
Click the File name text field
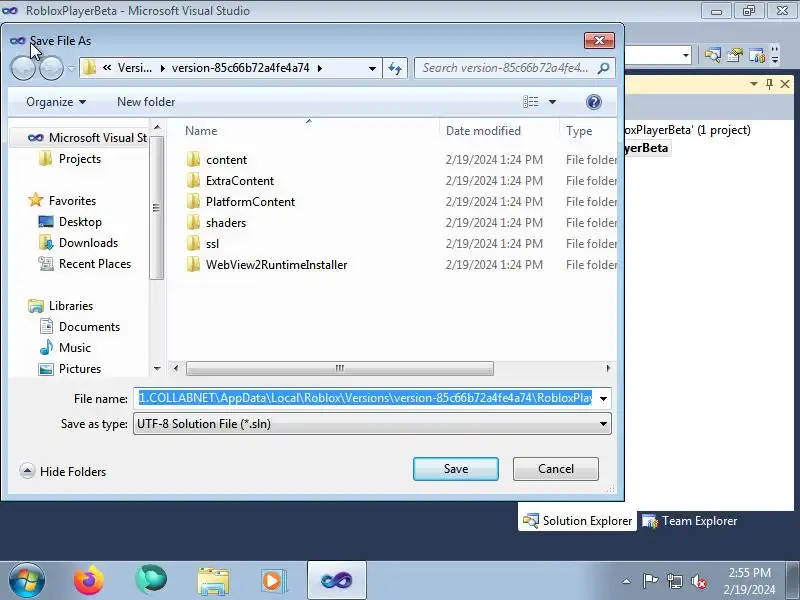(364, 398)
